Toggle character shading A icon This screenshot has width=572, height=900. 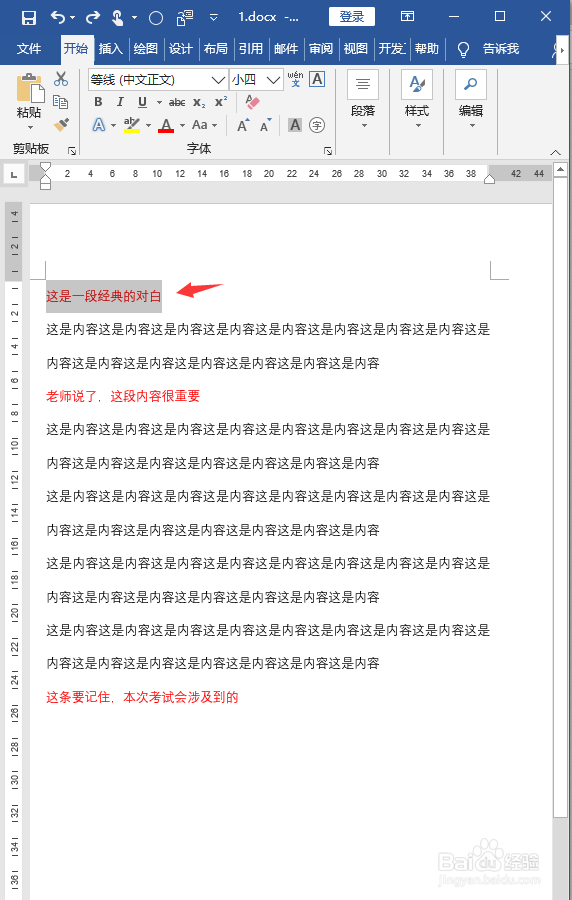pyautogui.click(x=295, y=125)
